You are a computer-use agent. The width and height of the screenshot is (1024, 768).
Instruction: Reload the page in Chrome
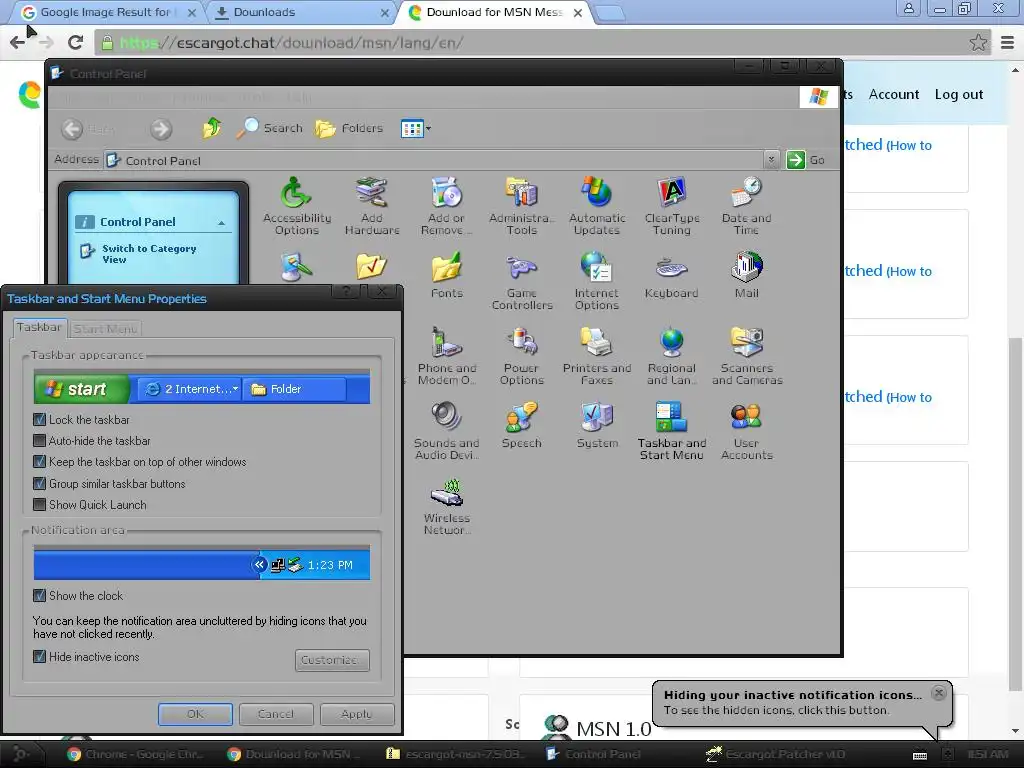pos(75,43)
